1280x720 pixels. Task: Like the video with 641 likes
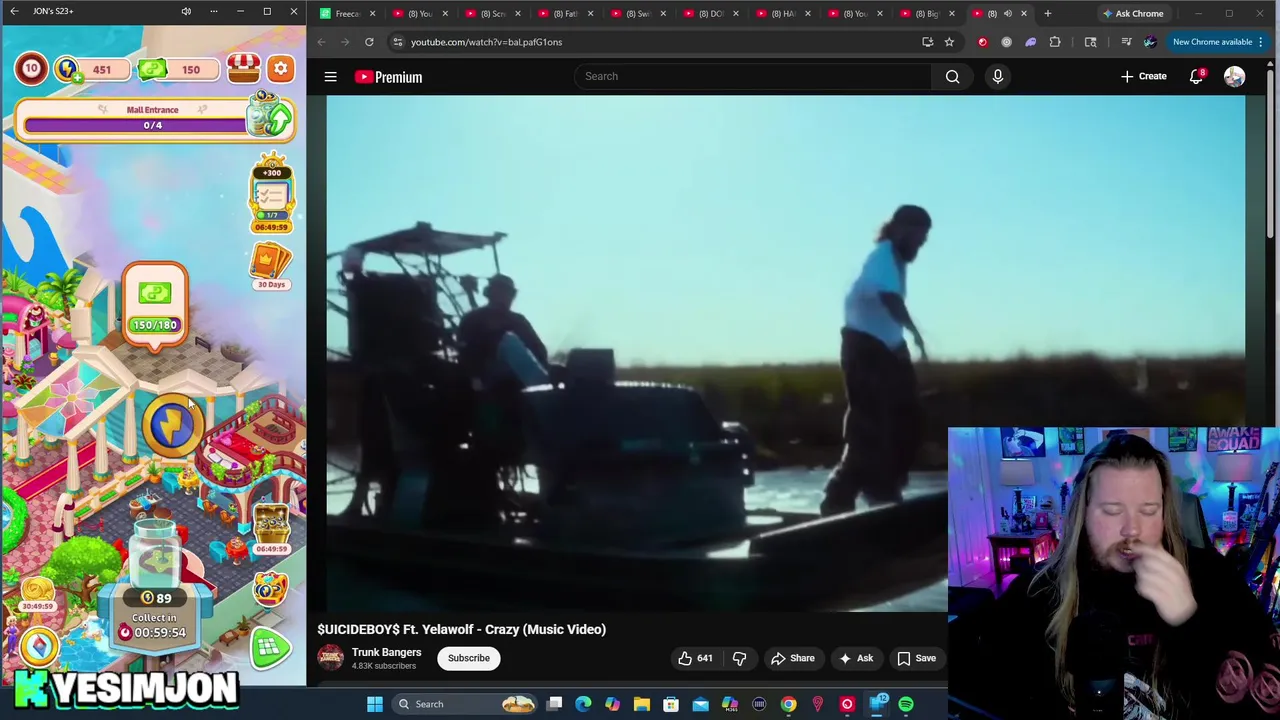[695, 658]
